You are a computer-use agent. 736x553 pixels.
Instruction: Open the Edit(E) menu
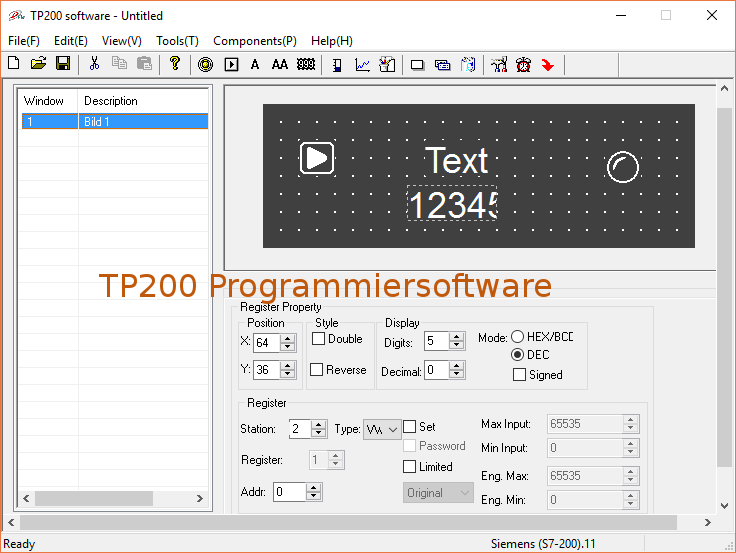coord(70,41)
